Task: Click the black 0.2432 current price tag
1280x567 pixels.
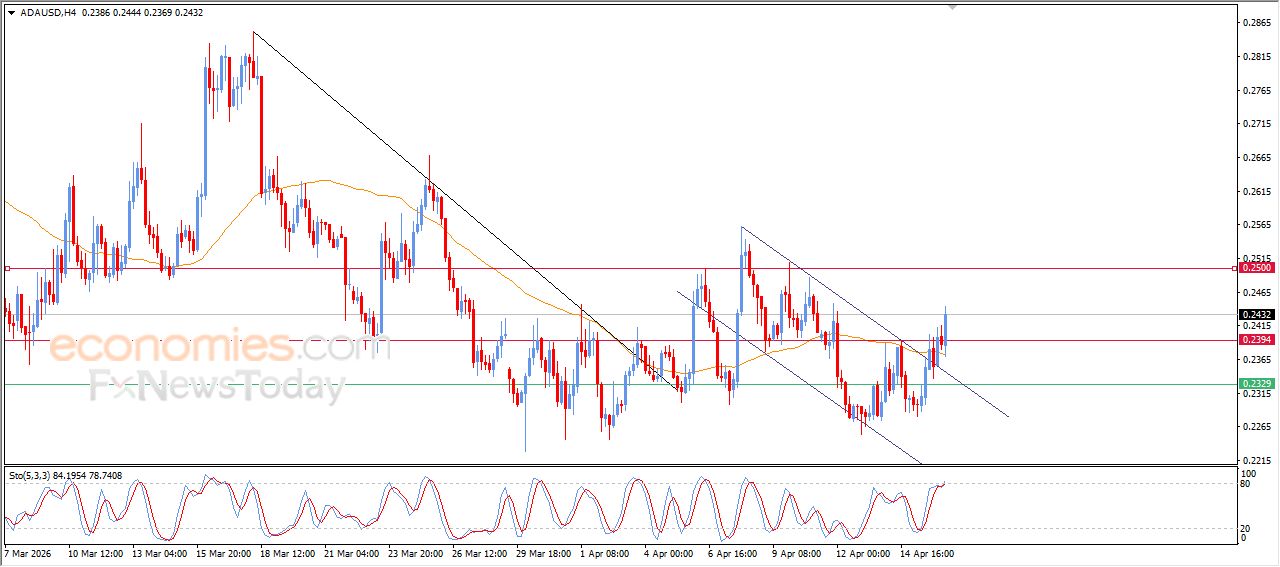Action: point(1256,314)
